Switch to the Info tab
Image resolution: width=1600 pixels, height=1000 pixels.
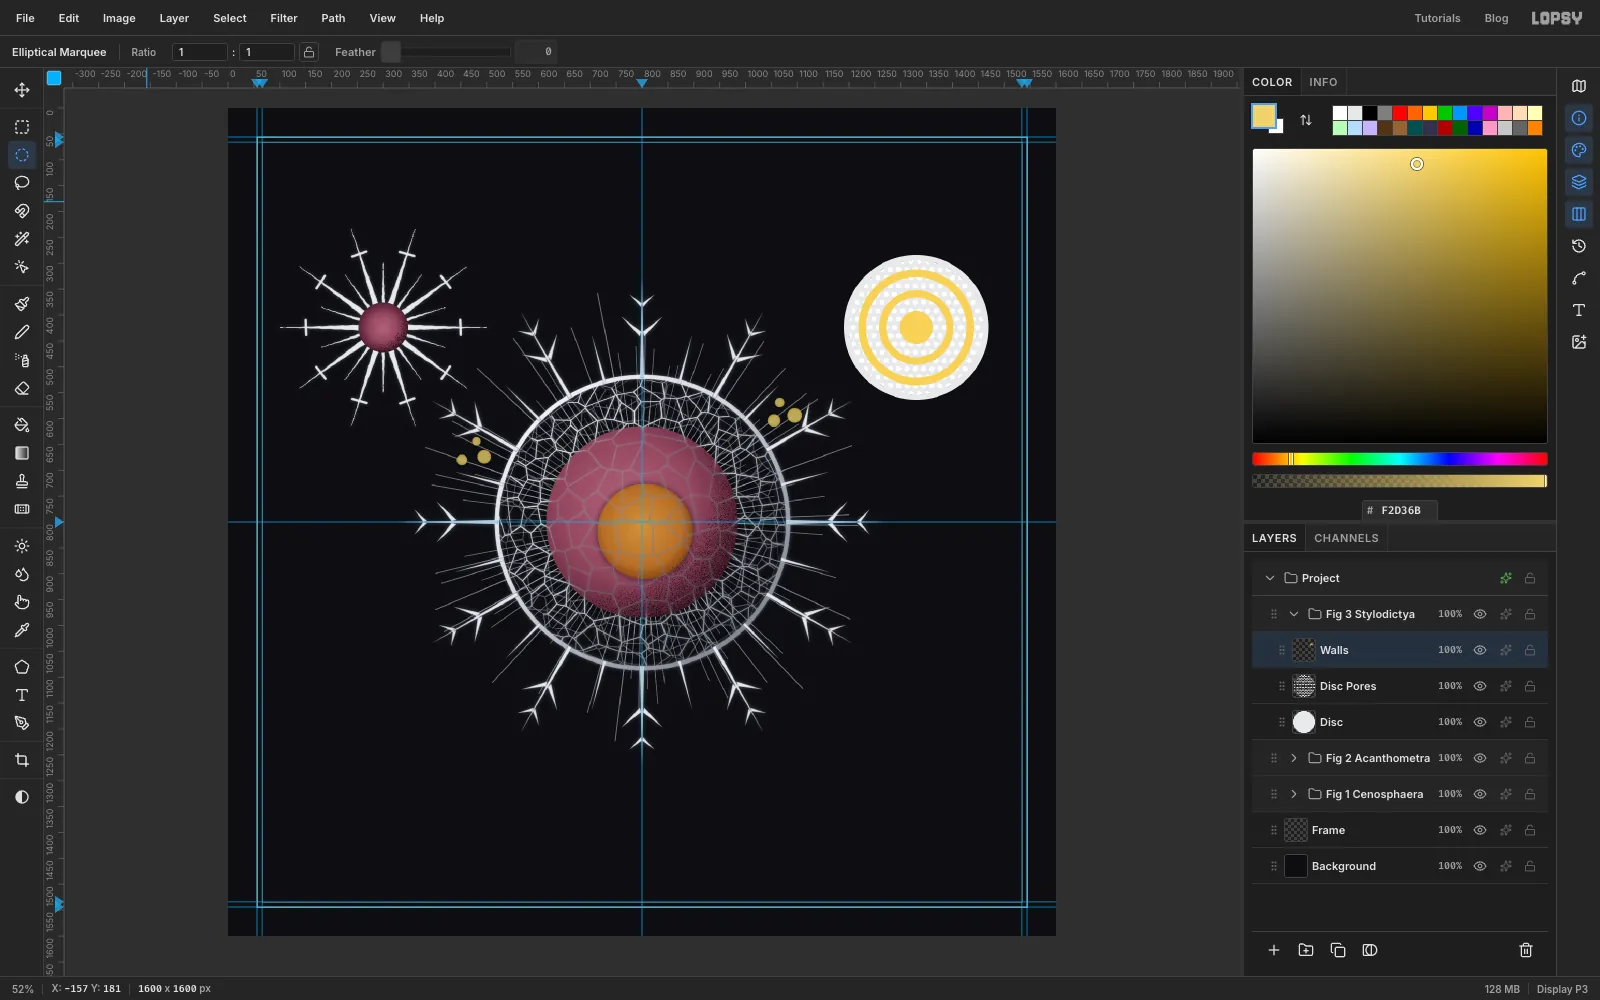coord(1323,82)
